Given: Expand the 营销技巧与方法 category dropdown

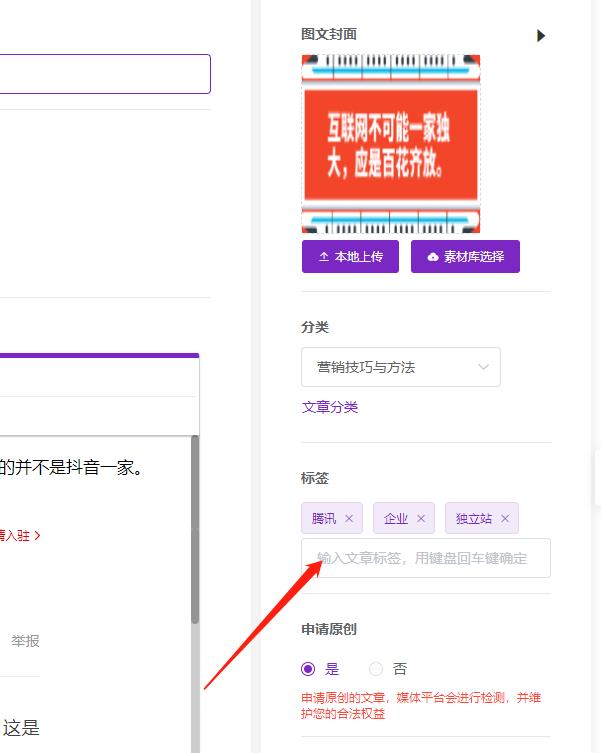Looking at the screenshot, I should (x=400, y=367).
